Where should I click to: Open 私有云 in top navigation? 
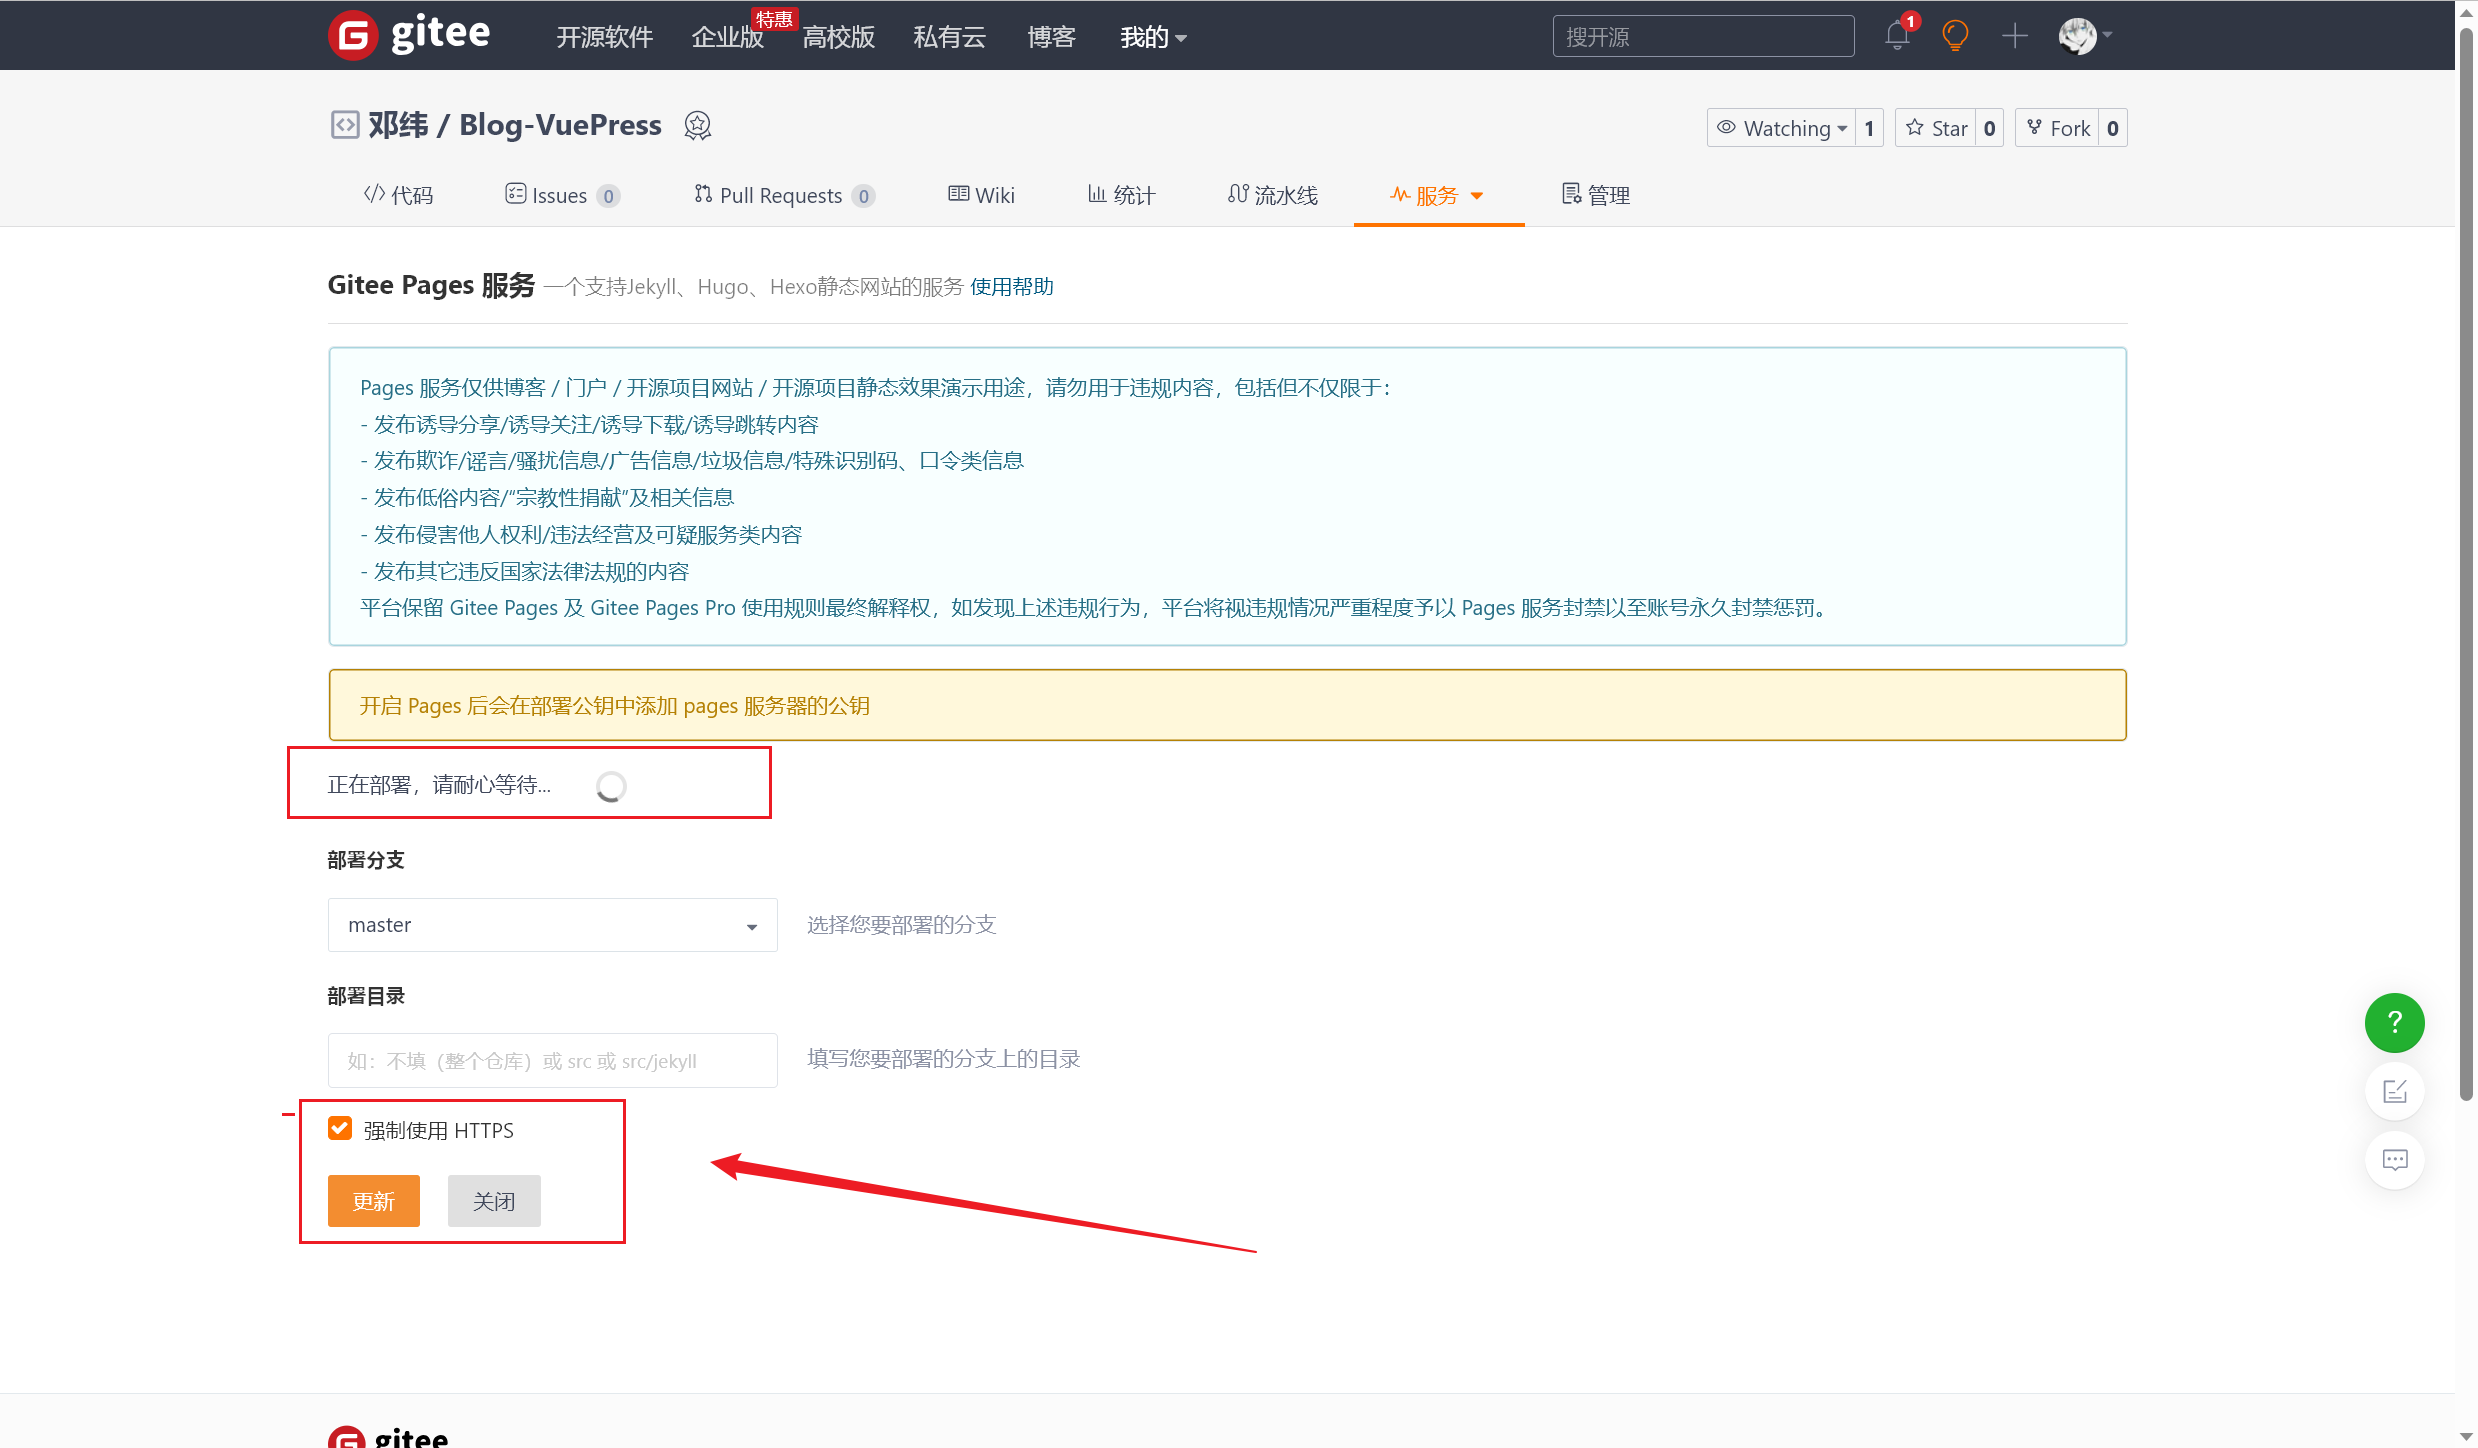coord(949,37)
